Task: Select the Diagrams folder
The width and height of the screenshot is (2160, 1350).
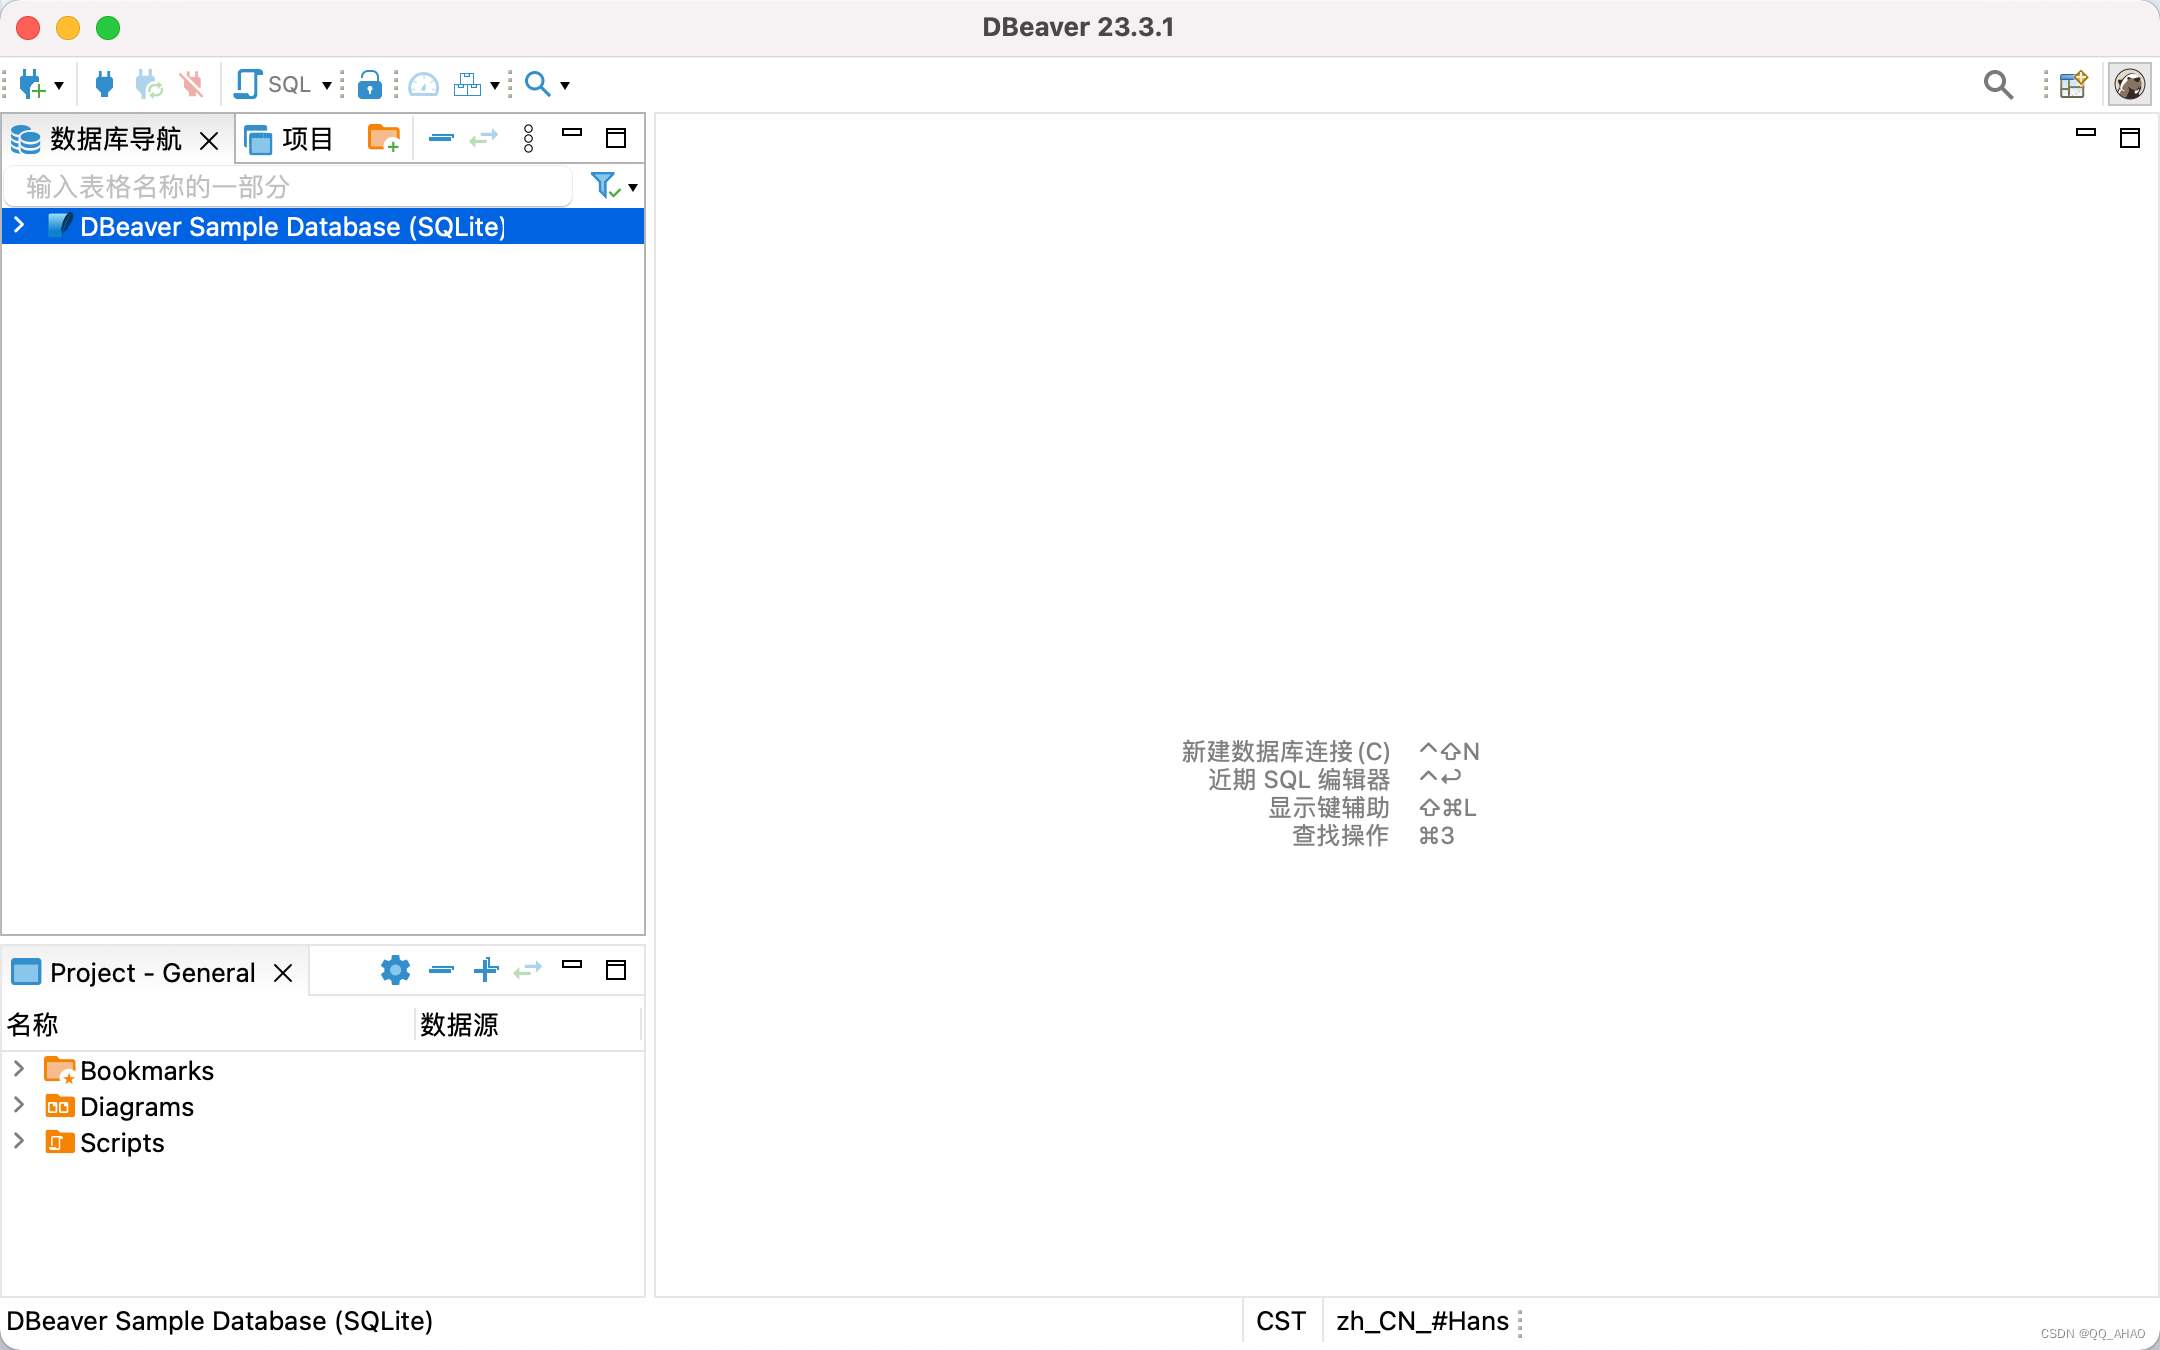Action: (x=120, y=1107)
